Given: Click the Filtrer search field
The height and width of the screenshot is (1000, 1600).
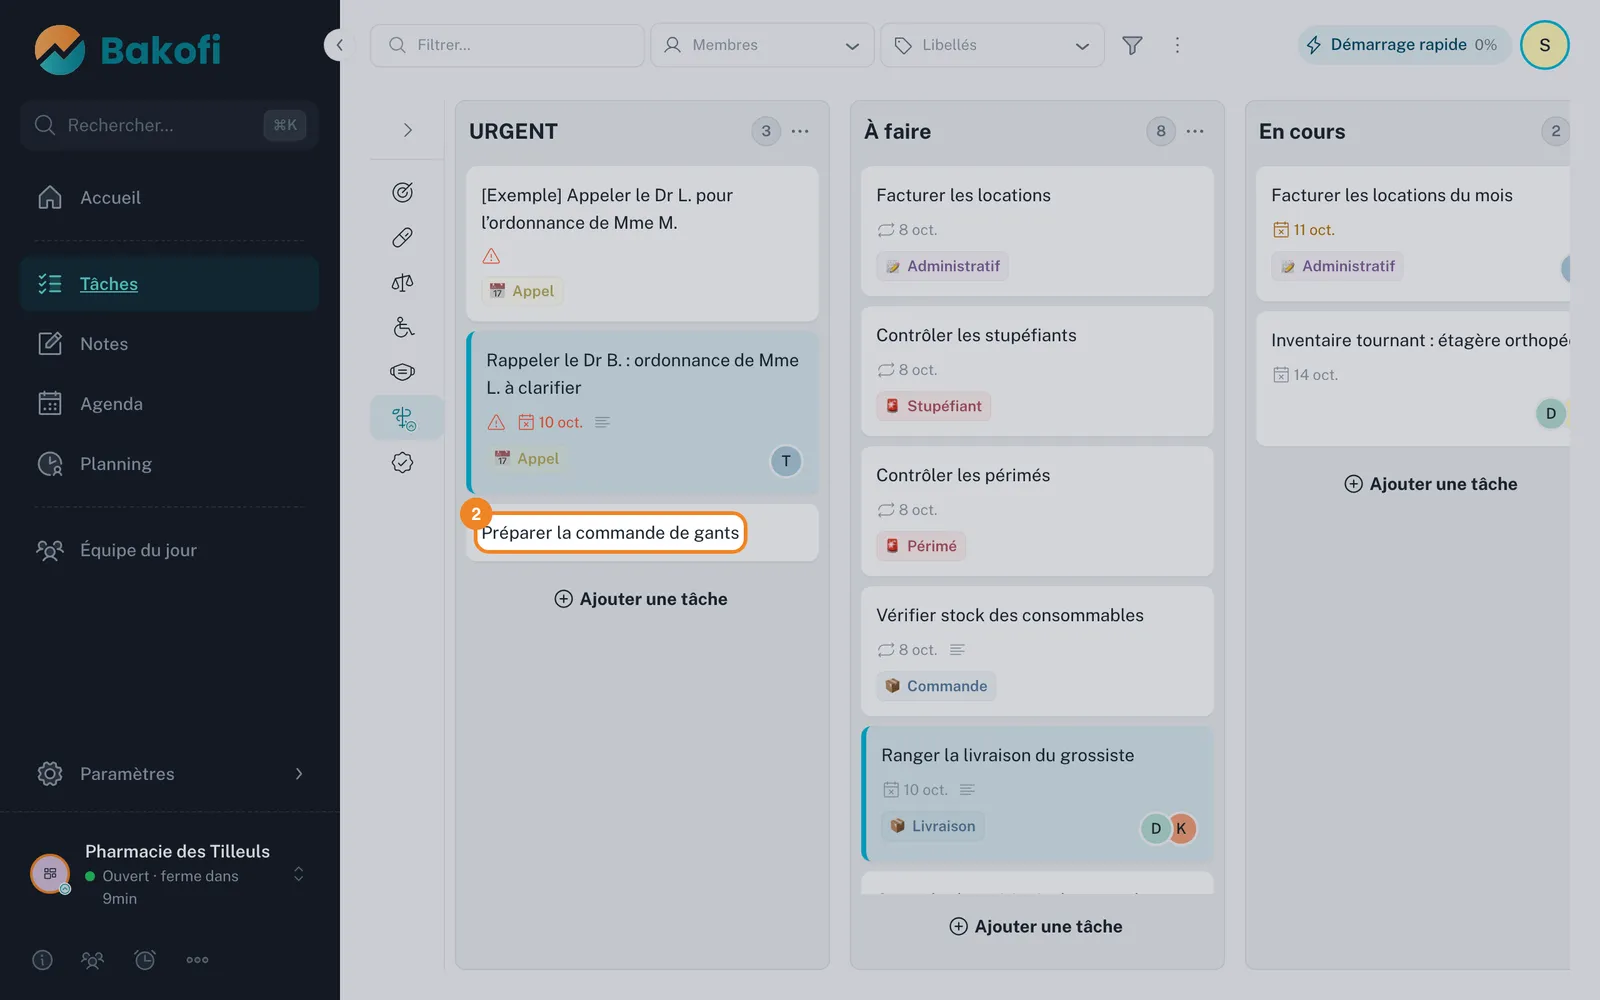Looking at the screenshot, I should click(x=507, y=45).
